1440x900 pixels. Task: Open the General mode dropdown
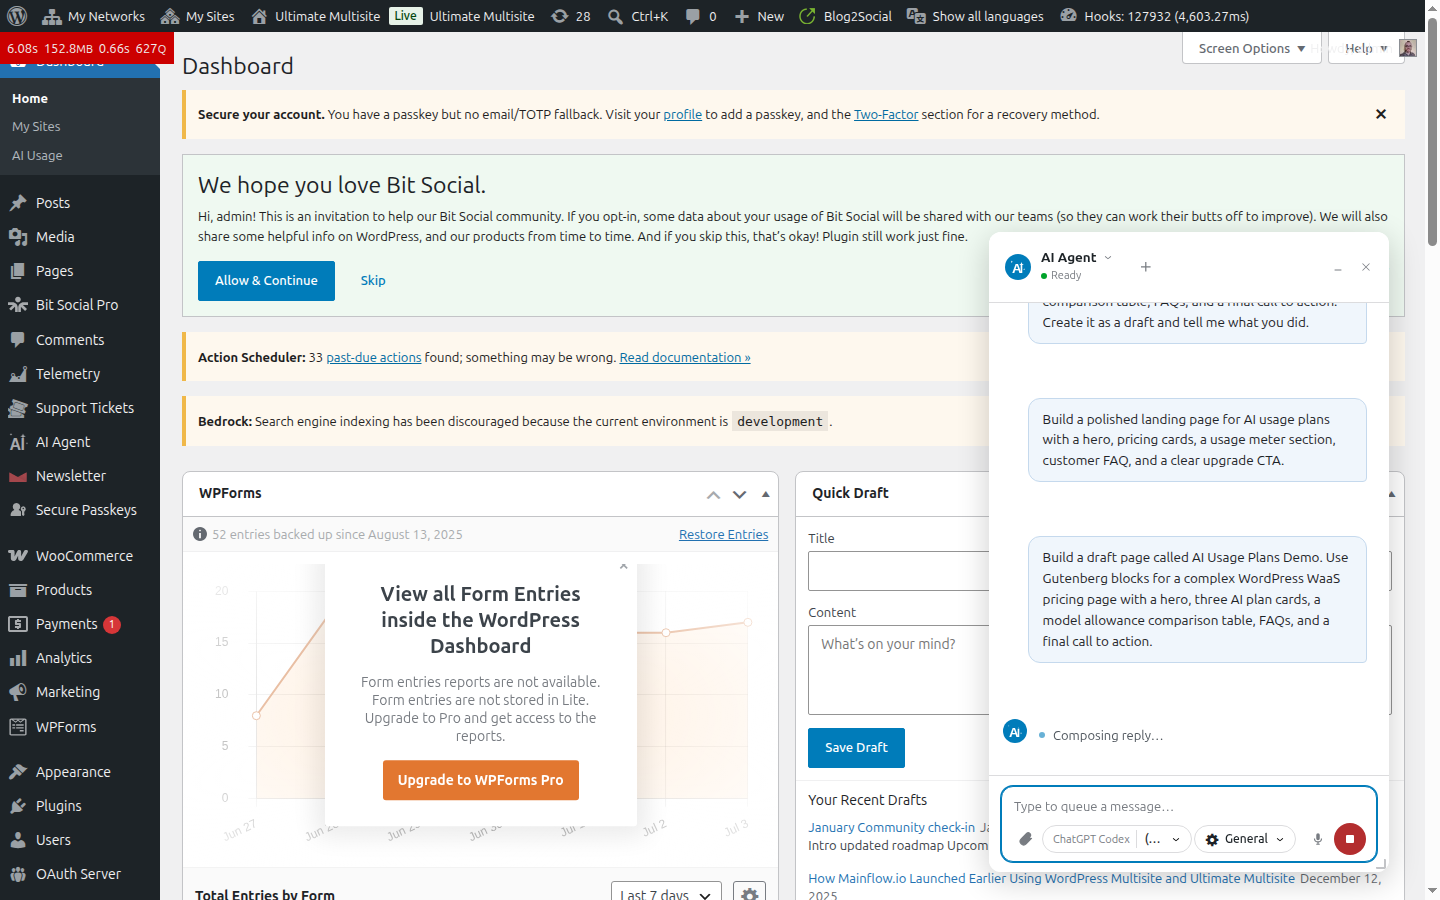(x=1245, y=839)
